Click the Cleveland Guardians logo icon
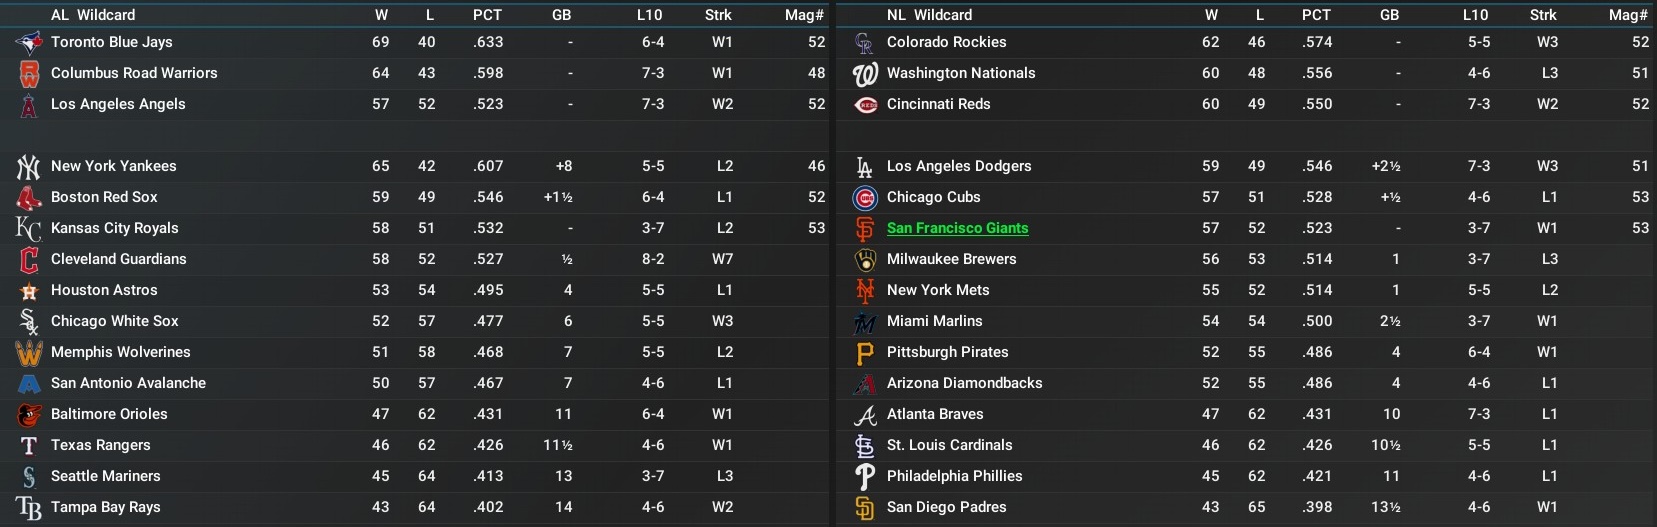Screen dimensions: 1657x527 coord(29,259)
